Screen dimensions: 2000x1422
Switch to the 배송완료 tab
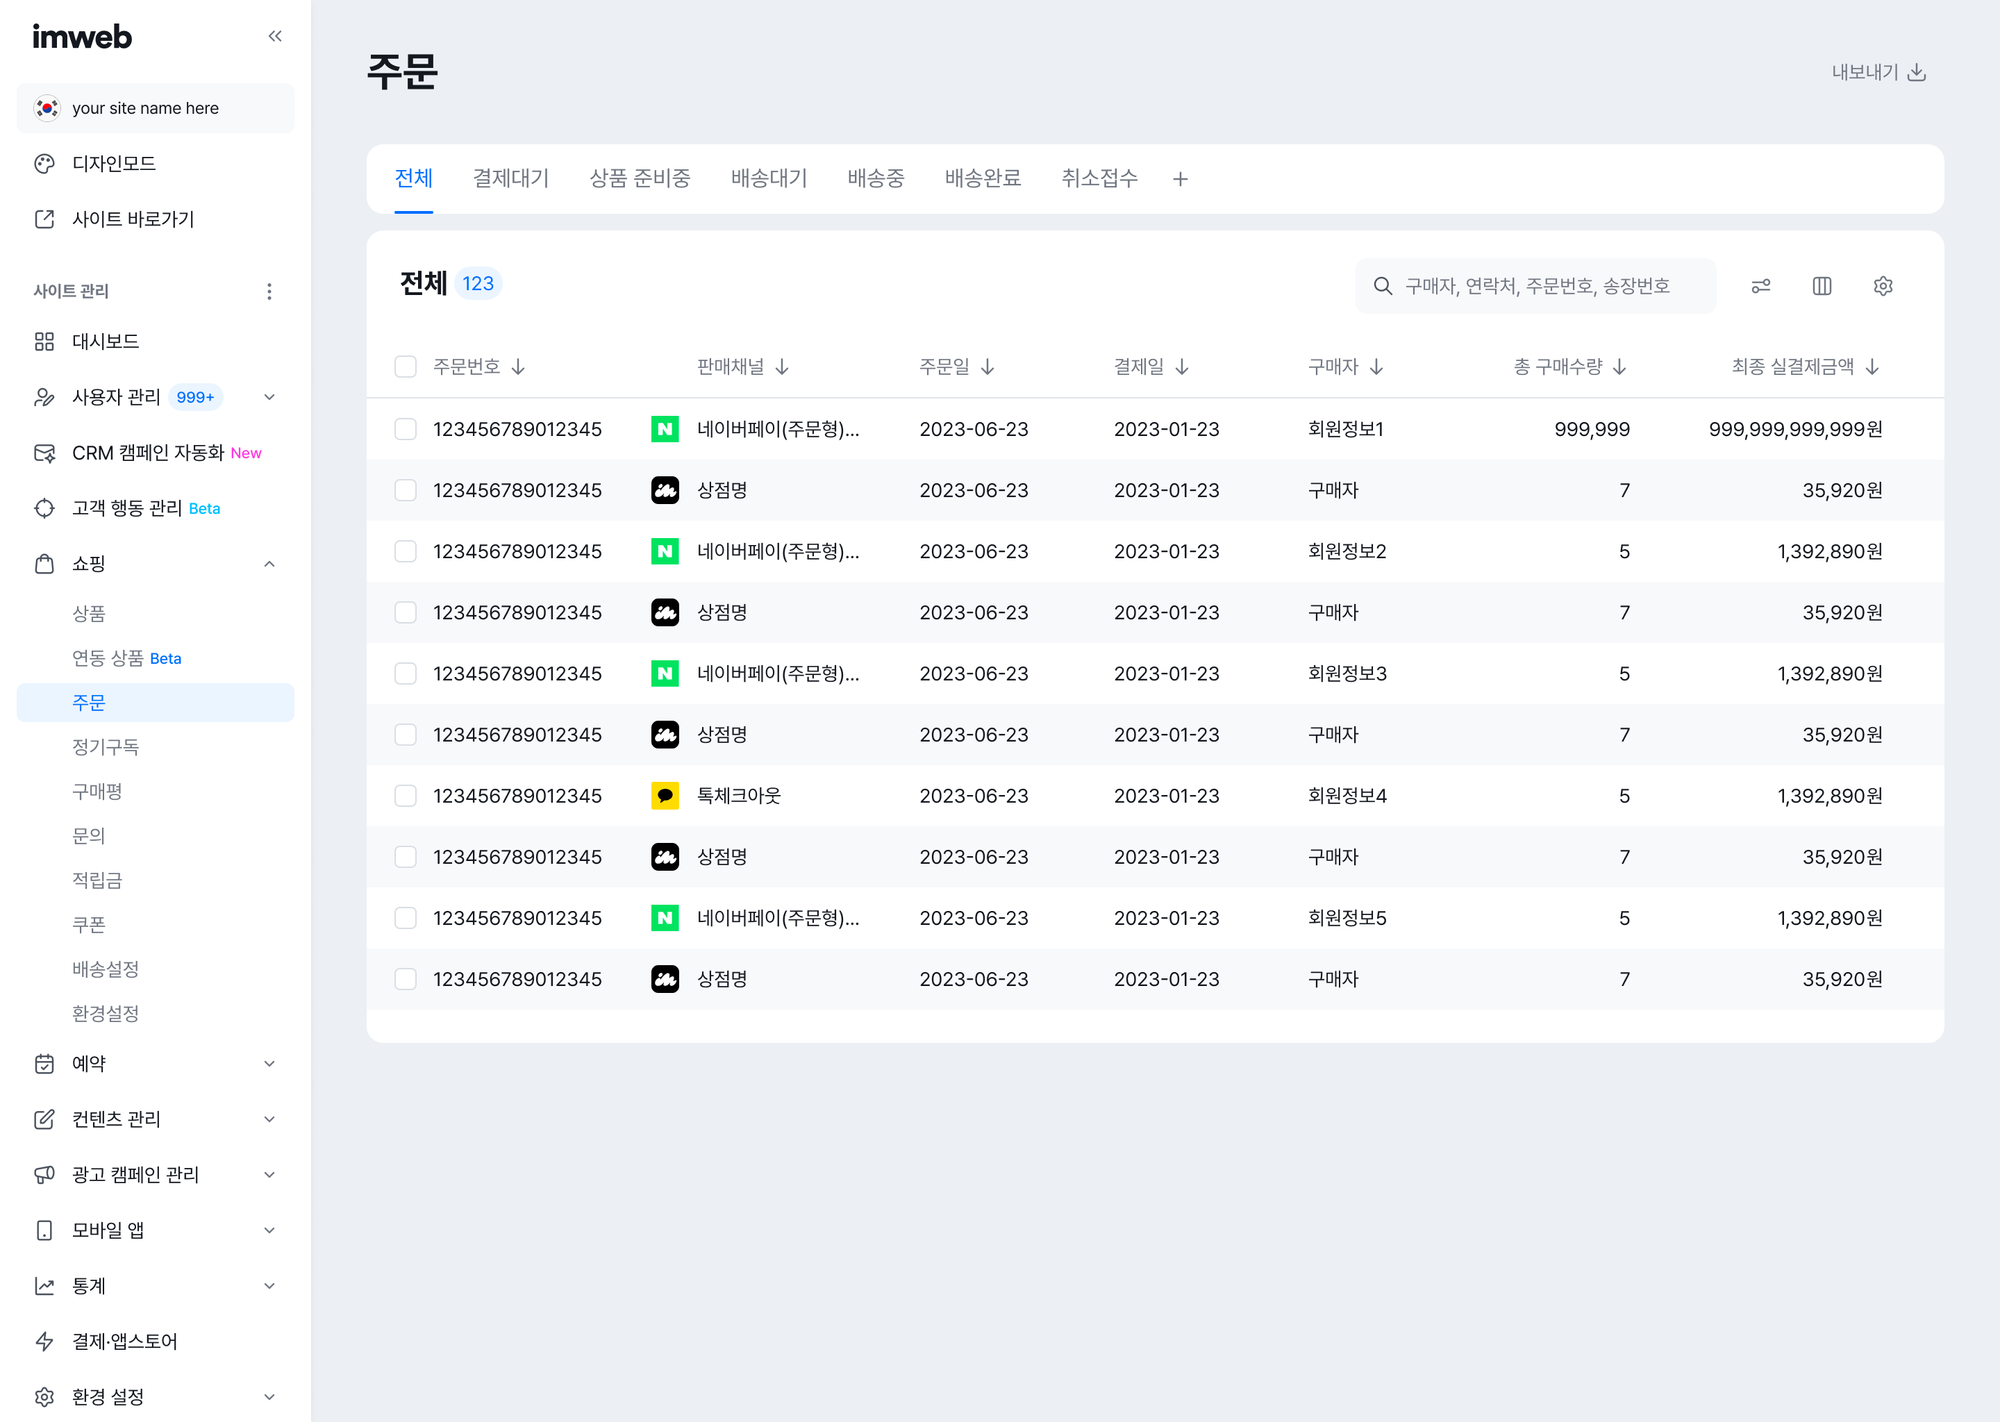[983, 179]
